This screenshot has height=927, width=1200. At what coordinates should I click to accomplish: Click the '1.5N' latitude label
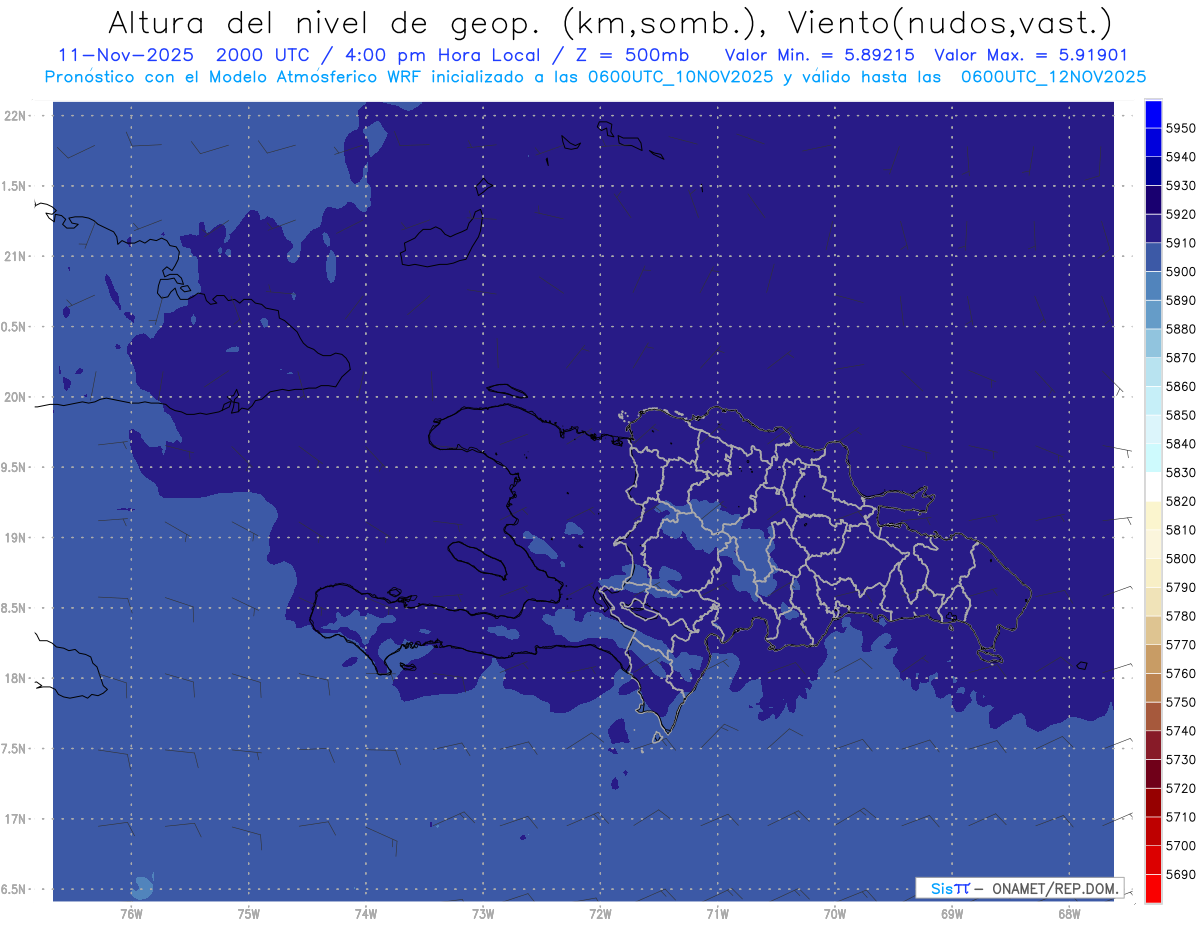click(x=15, y=186)
